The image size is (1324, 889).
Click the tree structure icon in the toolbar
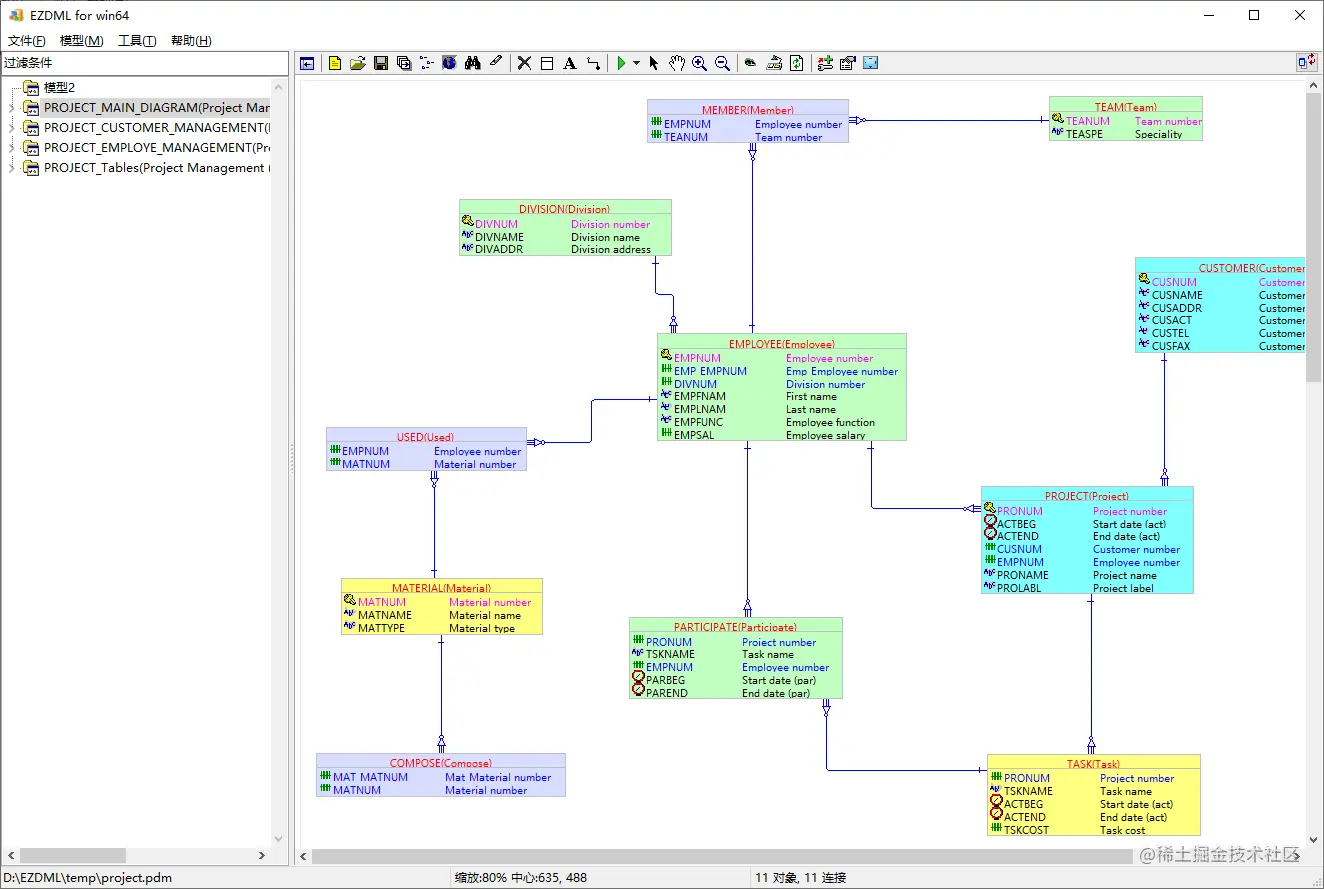click(427, 63)
